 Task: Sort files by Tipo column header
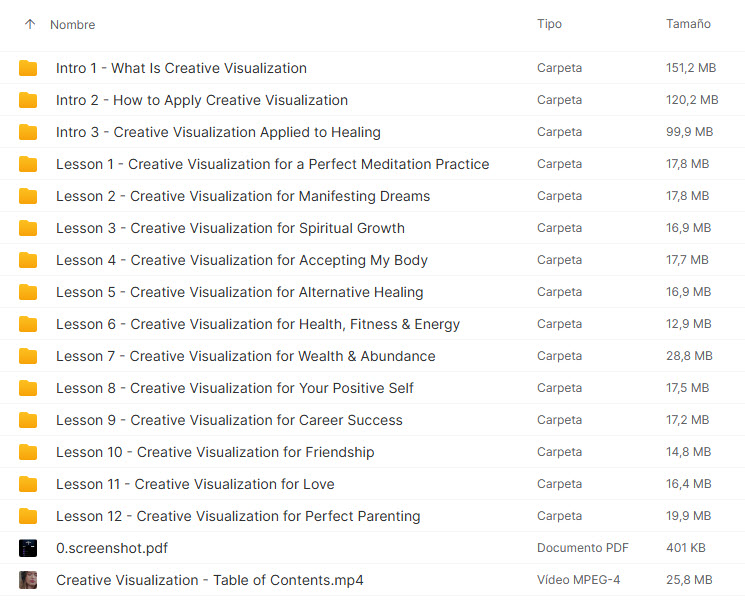click(549, 24)
